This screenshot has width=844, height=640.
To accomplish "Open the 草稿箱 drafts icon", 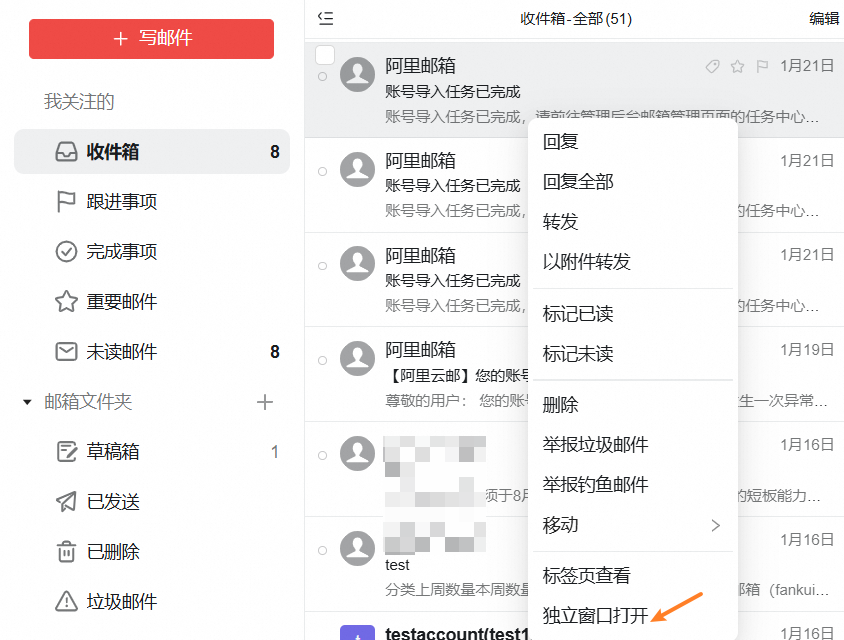I will (x=67, y=452).
